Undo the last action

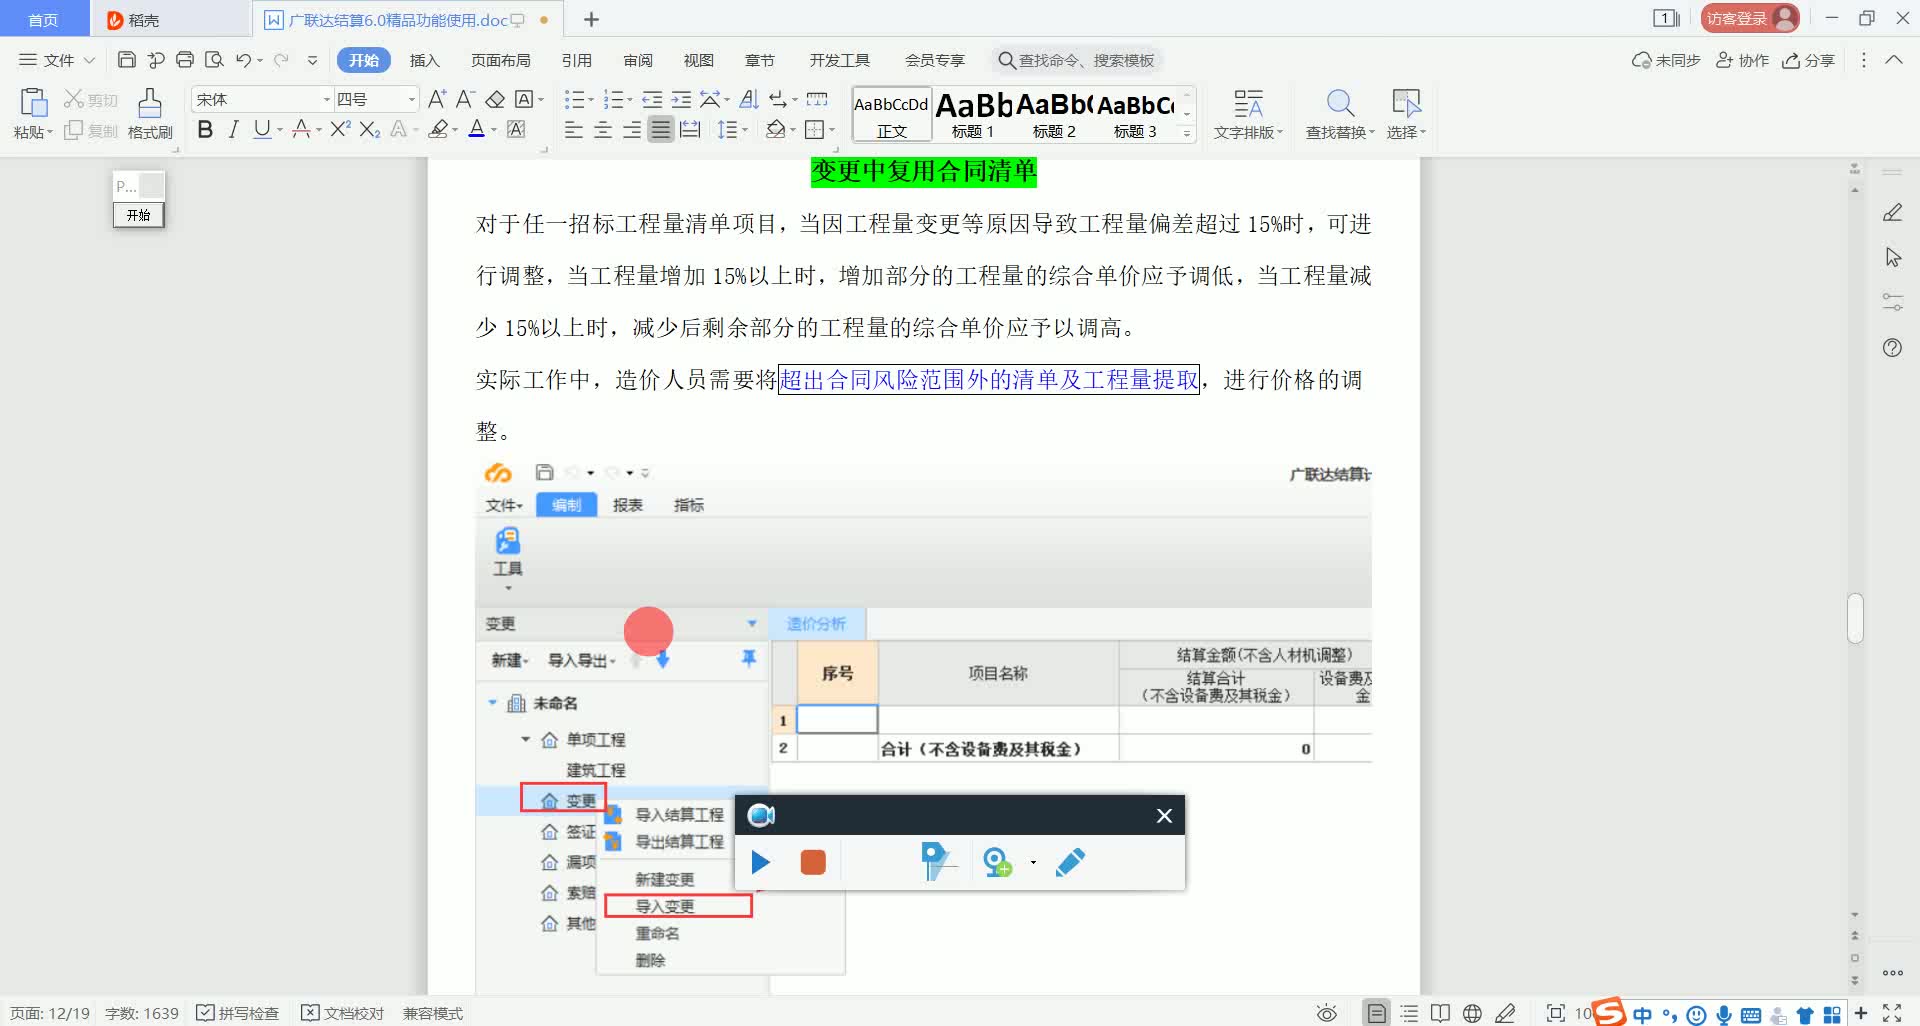coord(243,60)
